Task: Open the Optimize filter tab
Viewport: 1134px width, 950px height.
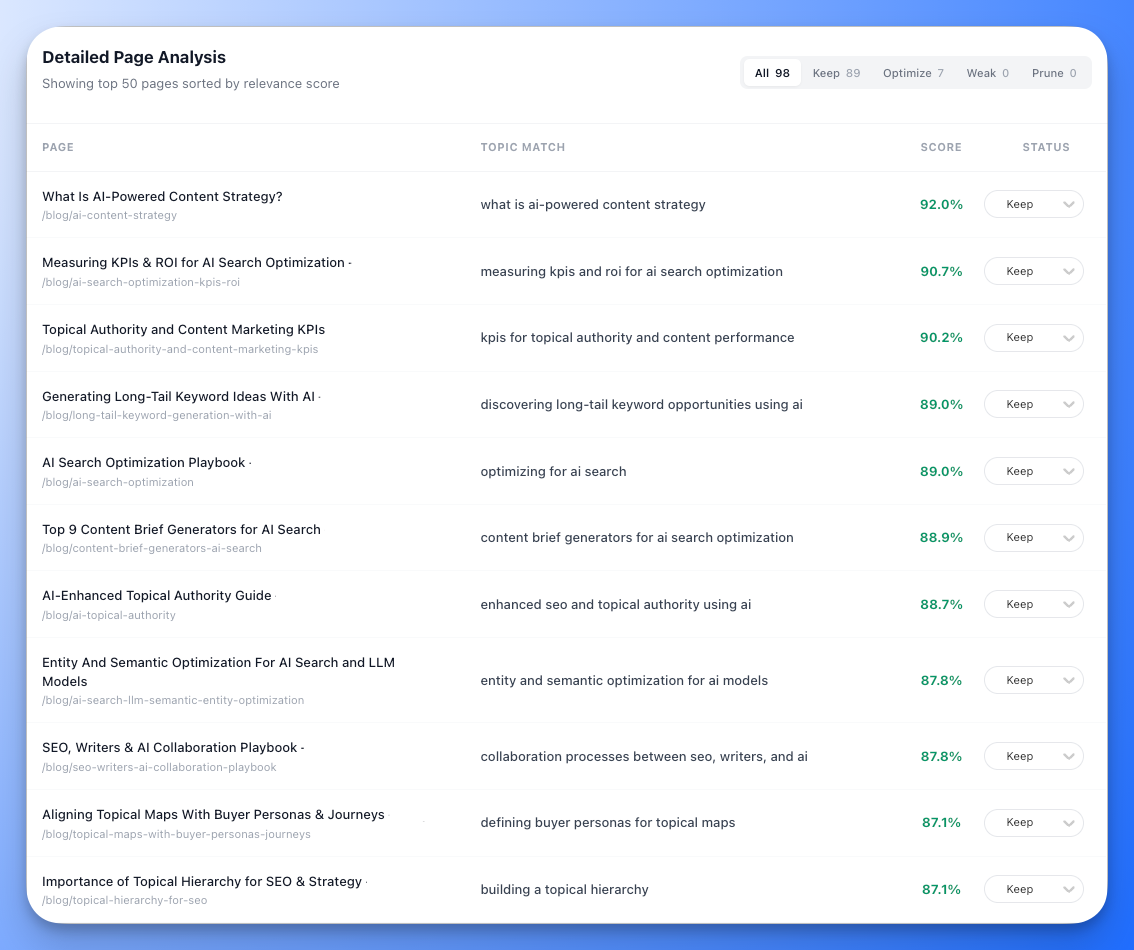Action: pos(912,72)
